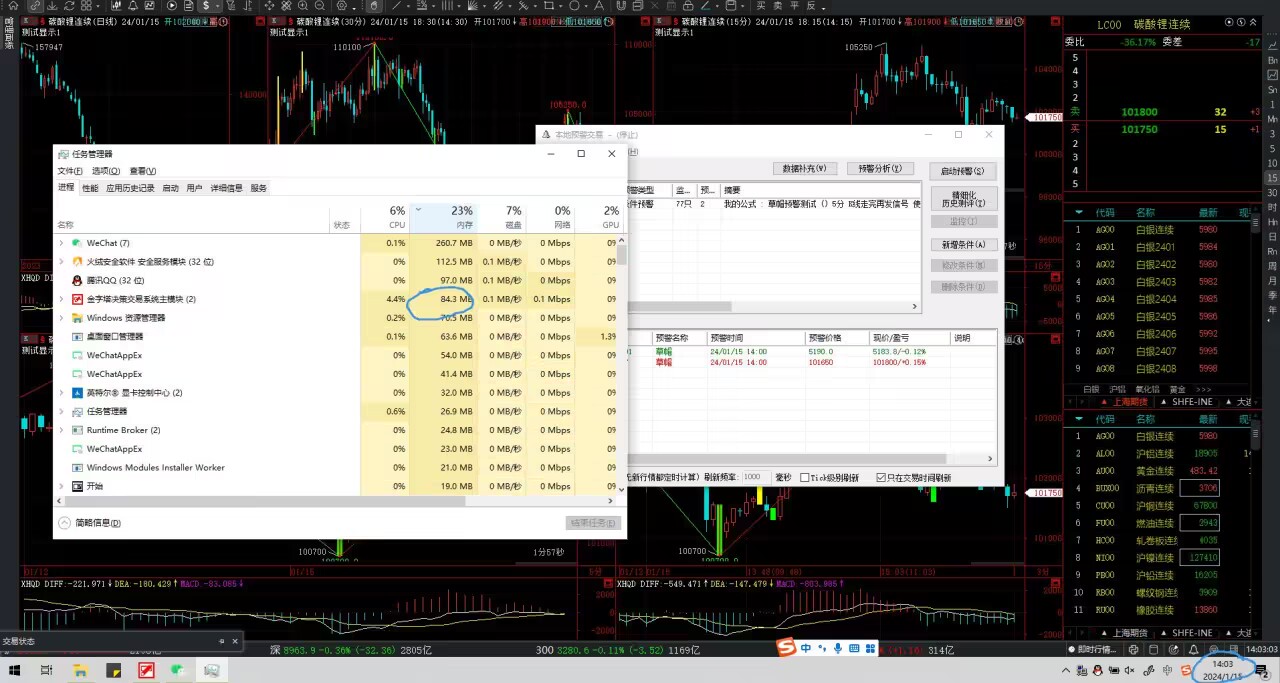Screen dimensions: 1280x683
Task: Click the 数据补充 button in alert window
Action: (805, 169)
